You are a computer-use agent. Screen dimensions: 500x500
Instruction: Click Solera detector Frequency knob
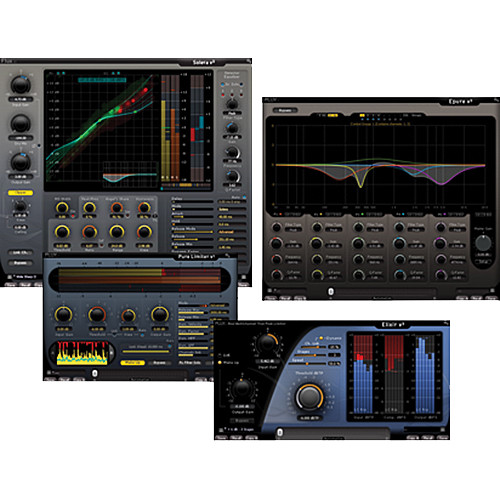pos(232,152)
